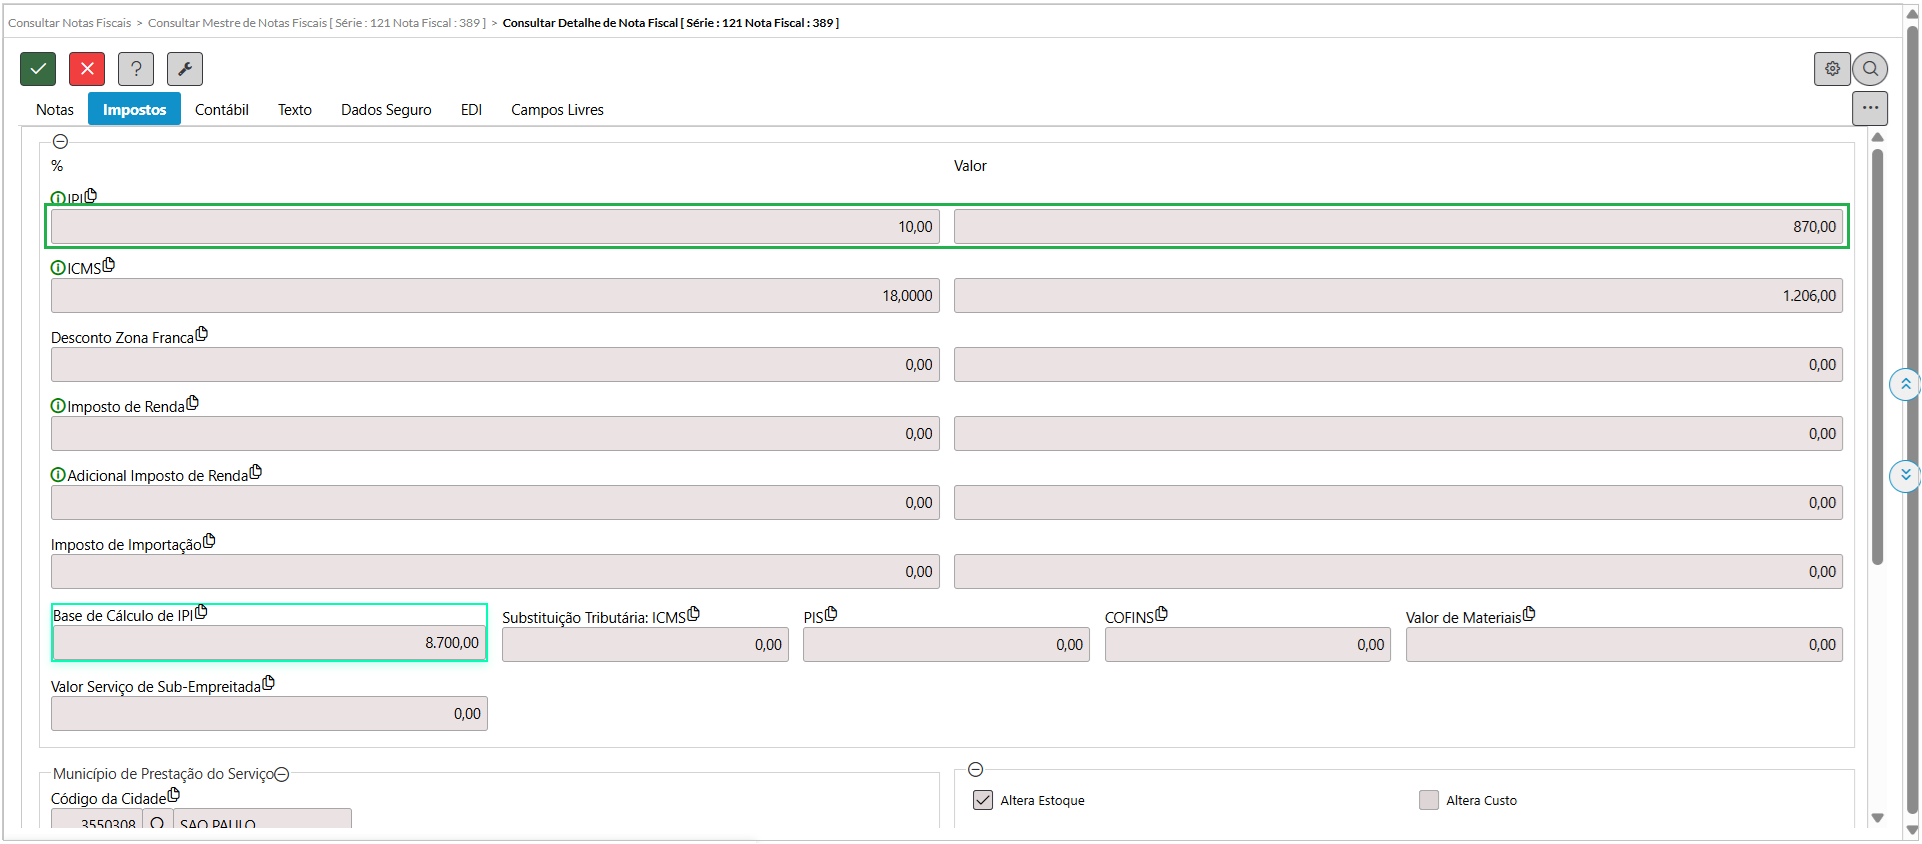Collapse the tax percentages section

coord(60,142)
